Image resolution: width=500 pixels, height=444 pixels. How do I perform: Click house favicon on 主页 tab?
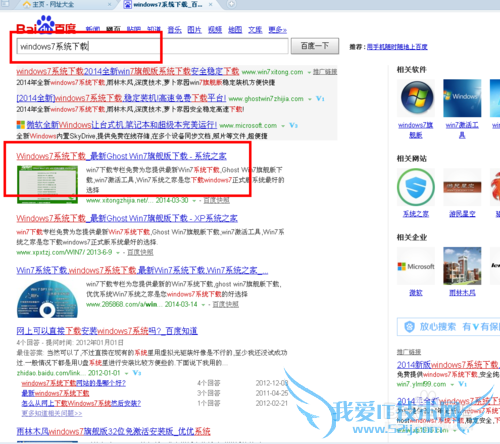click(x=27, y=4)
